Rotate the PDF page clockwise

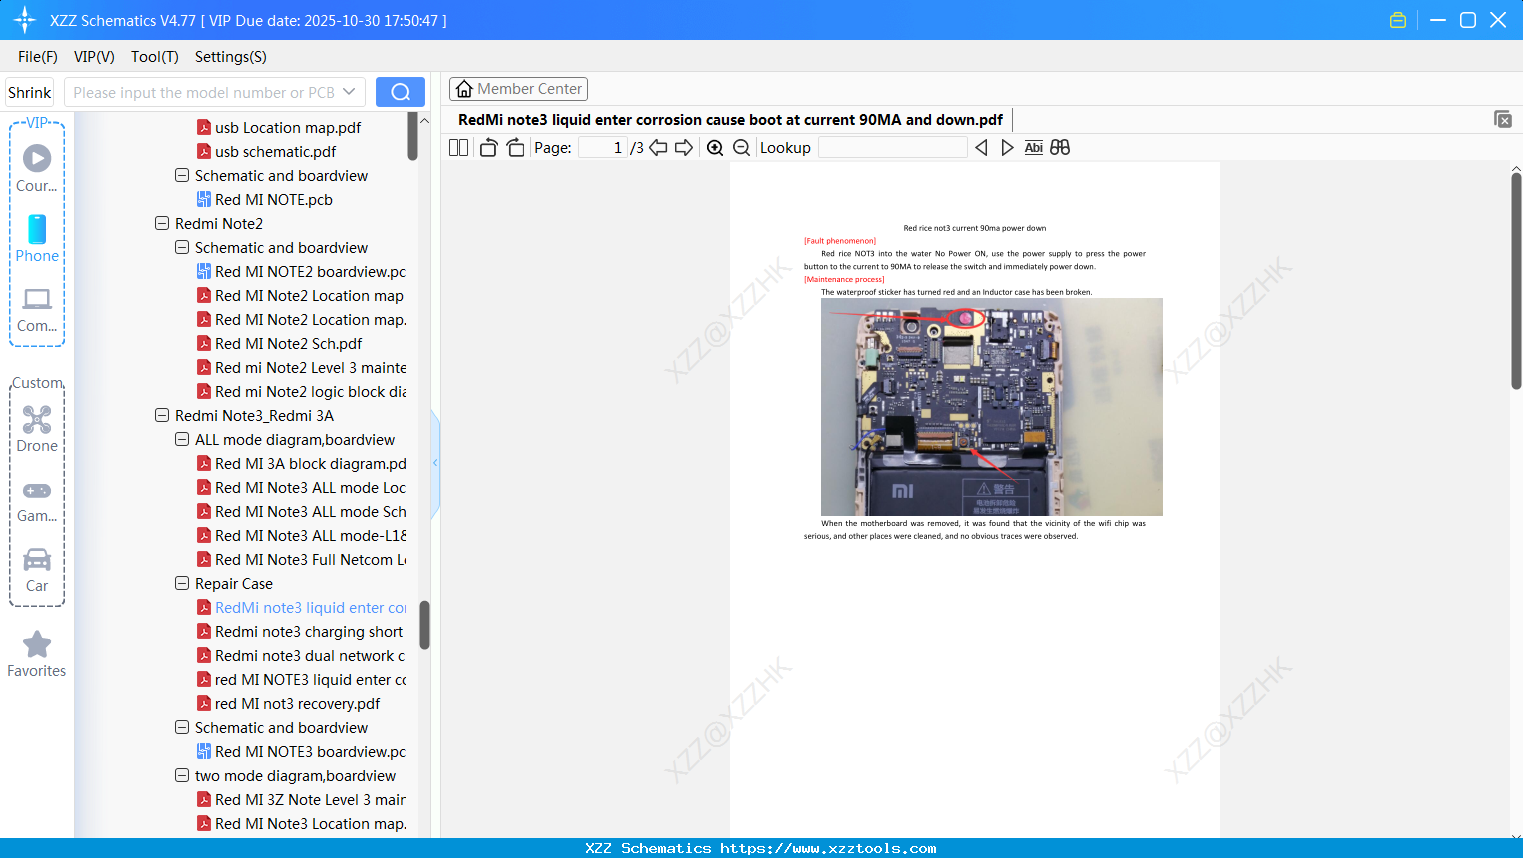point(515,146)
